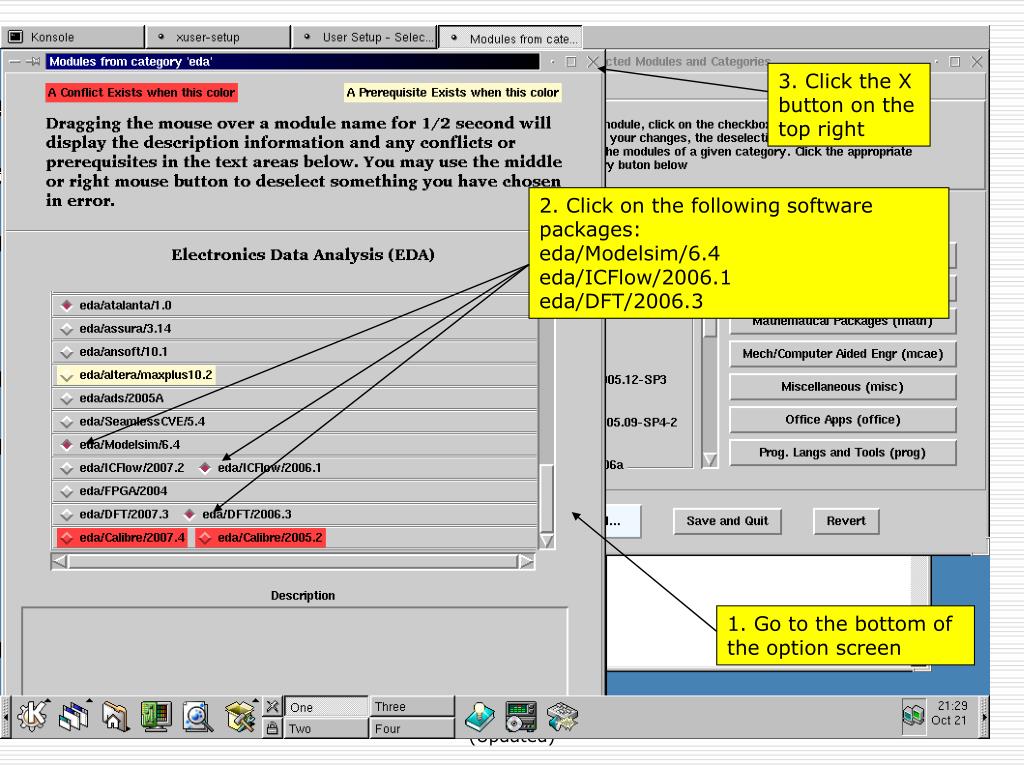Switch to virtual desktop Two
Viewport: 1024px width, 768px height.
click(326, 728)
